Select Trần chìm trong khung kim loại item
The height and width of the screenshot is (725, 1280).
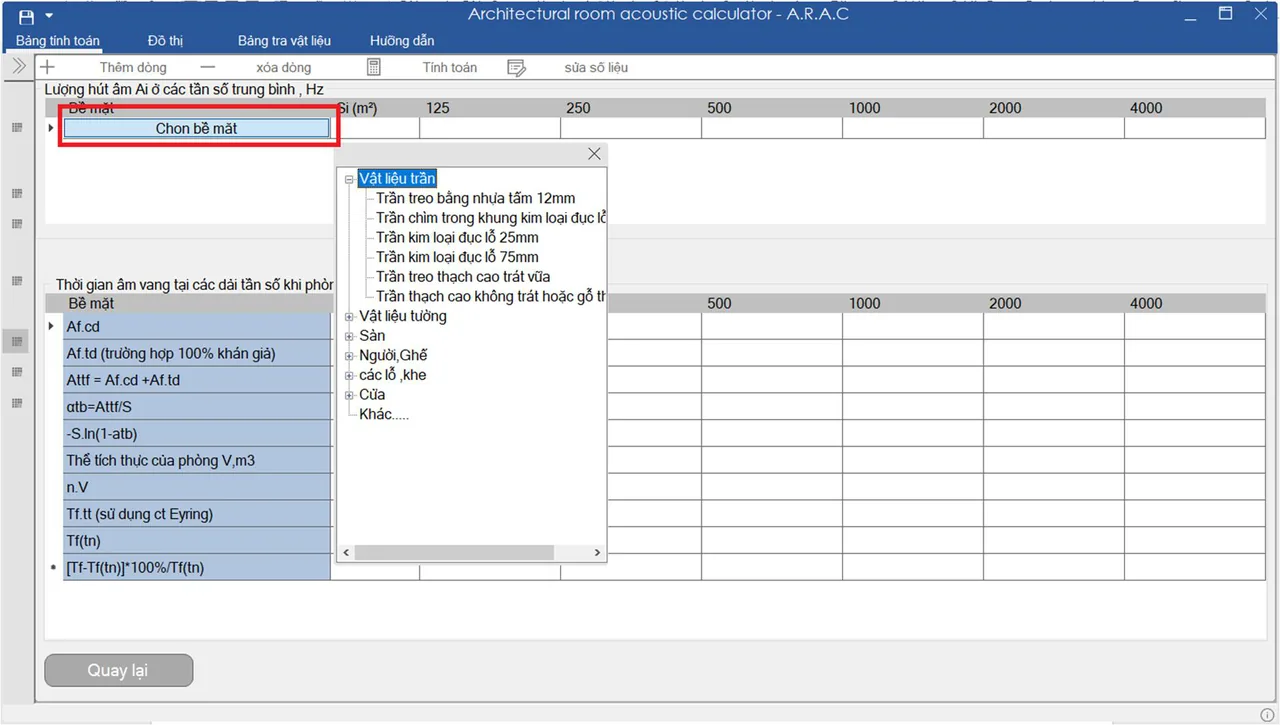[x=491, y=218]
